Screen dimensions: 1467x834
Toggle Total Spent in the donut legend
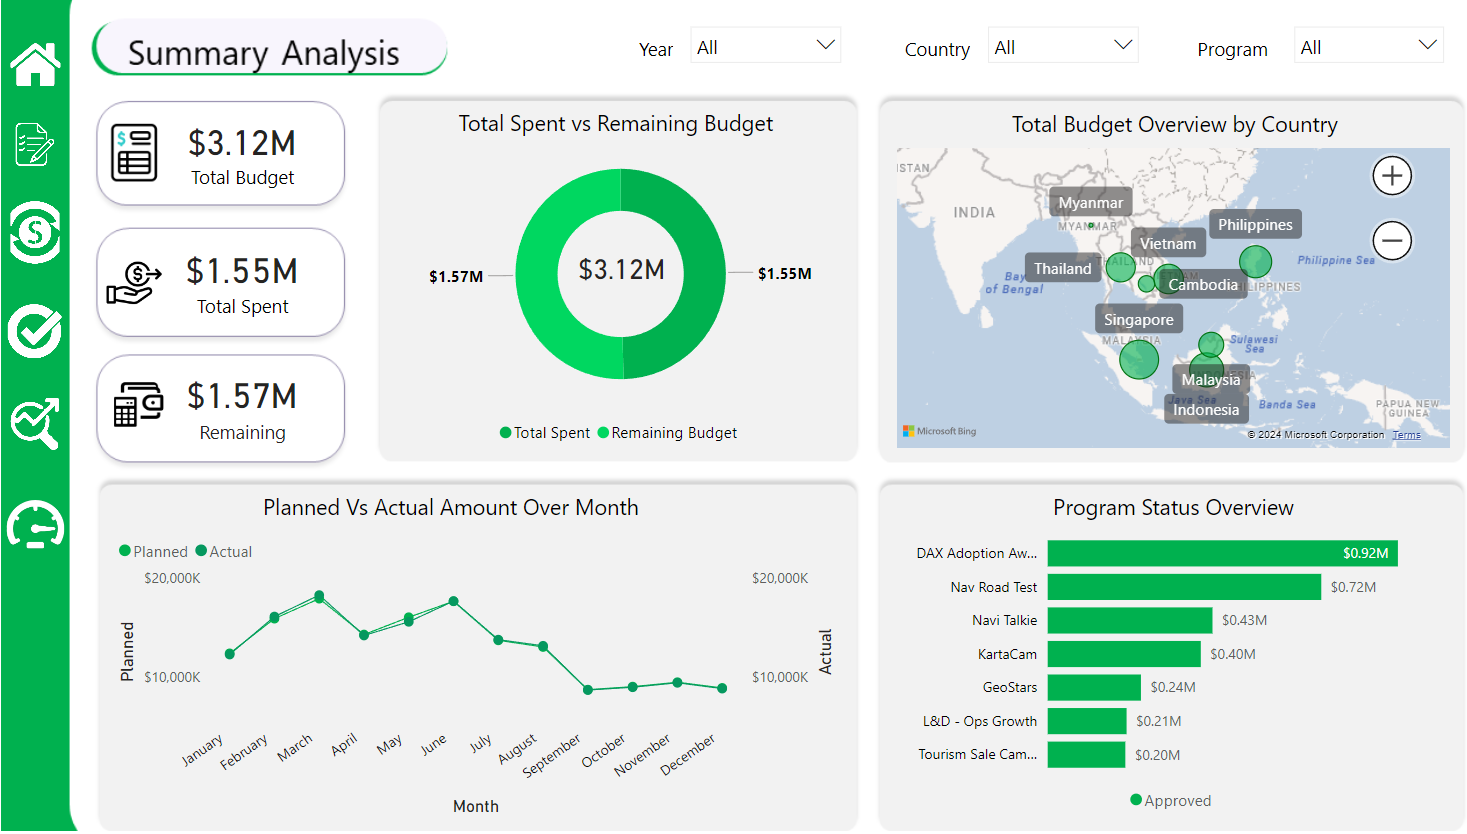click(544, 433)
